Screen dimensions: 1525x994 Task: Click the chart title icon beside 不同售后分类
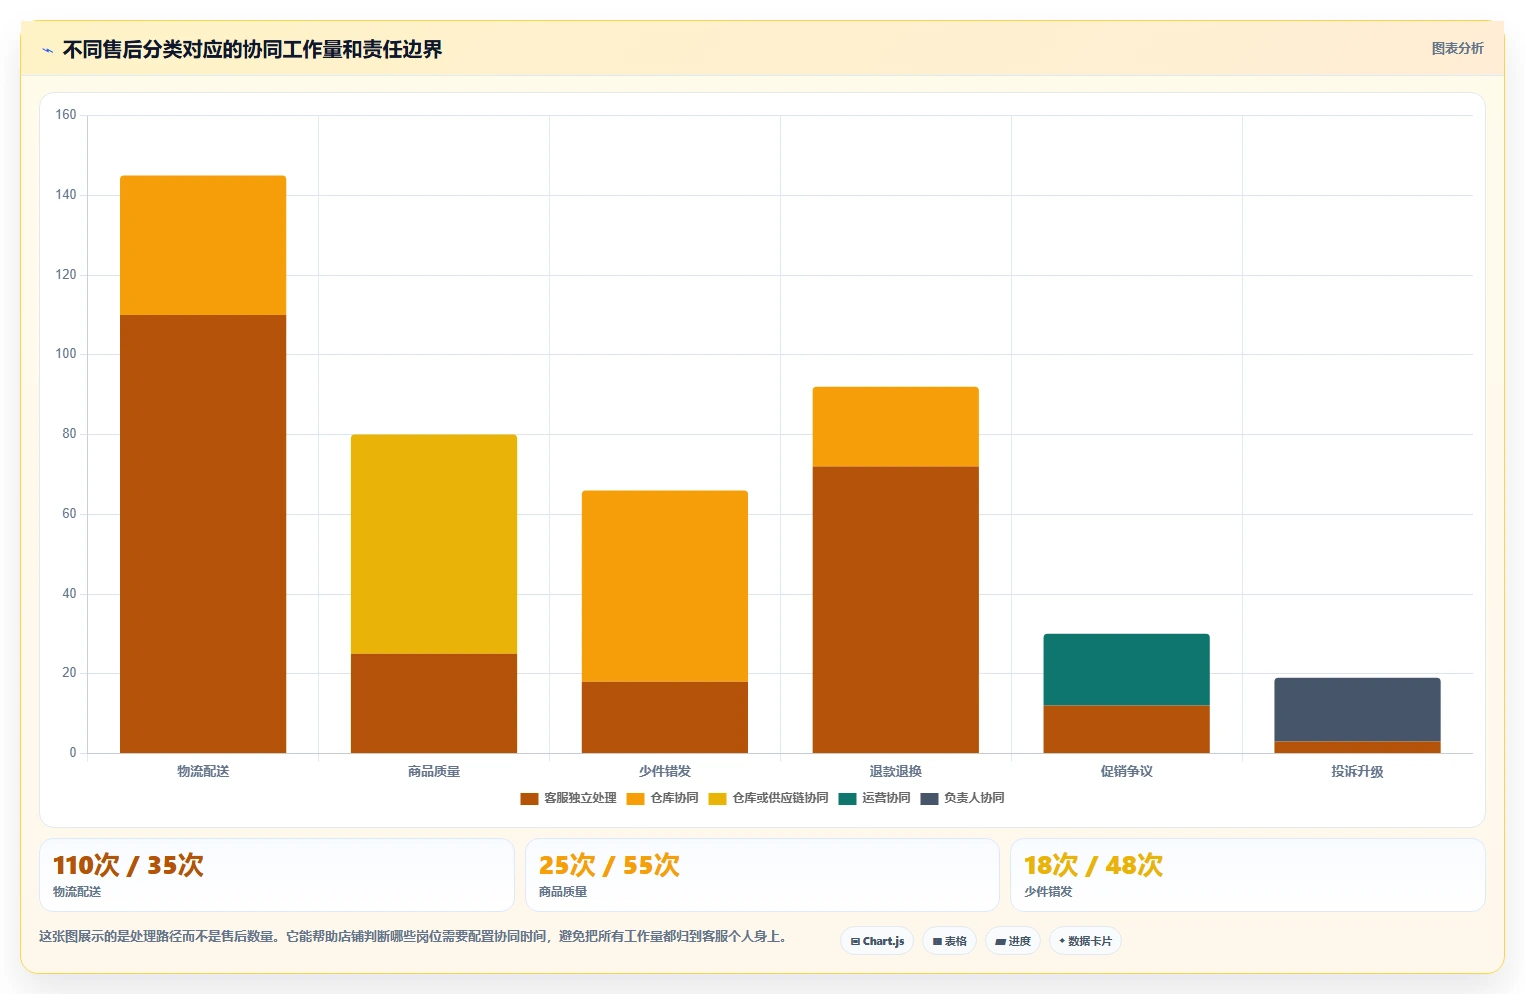(47, 50)
